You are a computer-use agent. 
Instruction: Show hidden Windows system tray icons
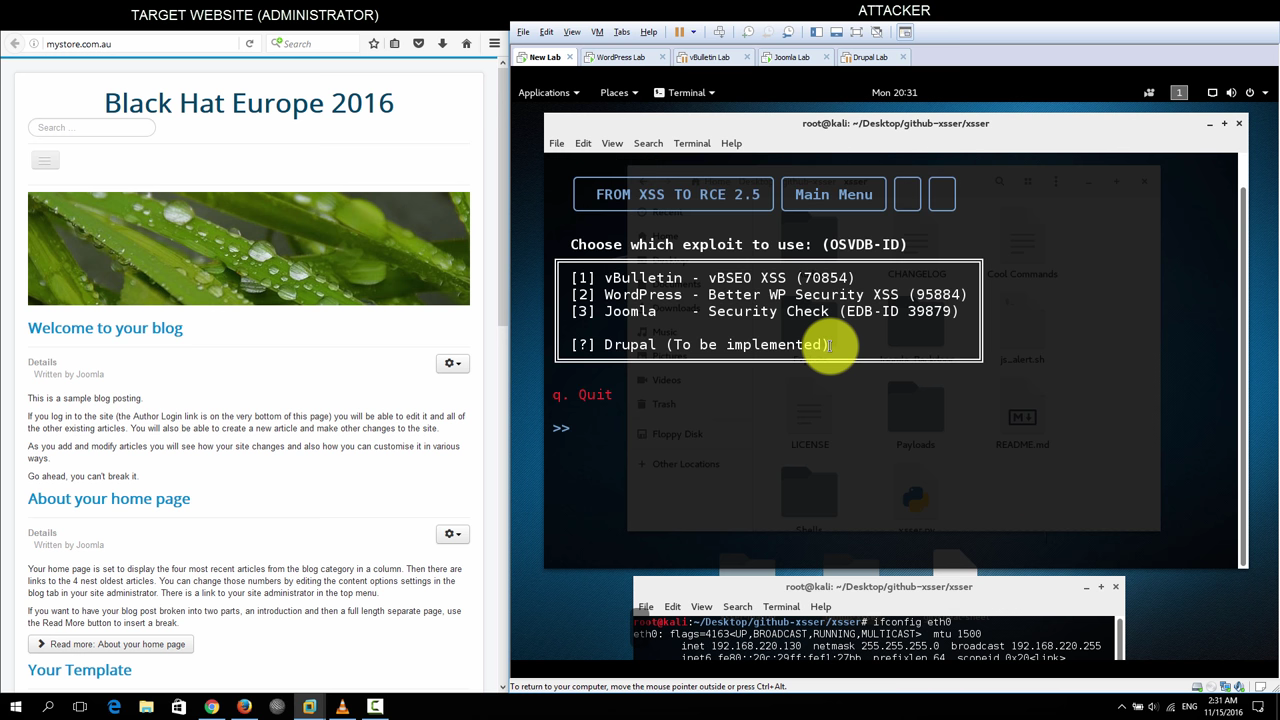coord(1122,706)
